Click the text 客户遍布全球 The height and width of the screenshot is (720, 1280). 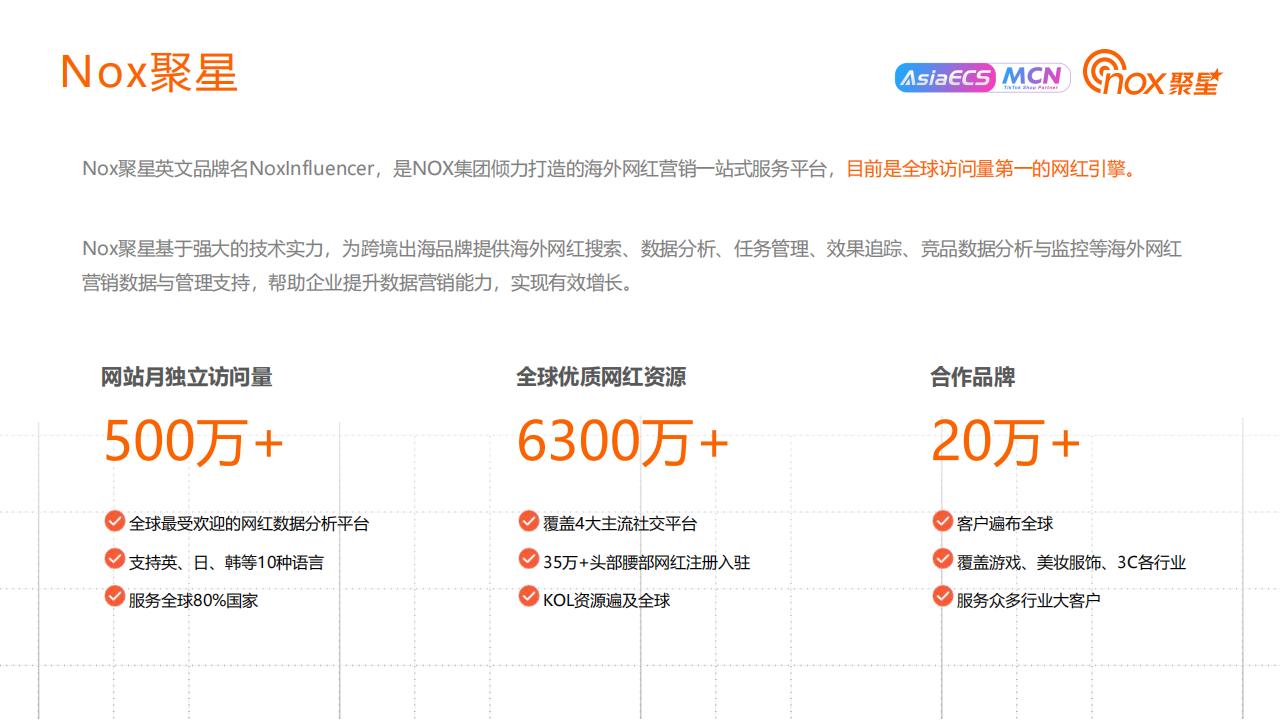tap(1005, 523)
